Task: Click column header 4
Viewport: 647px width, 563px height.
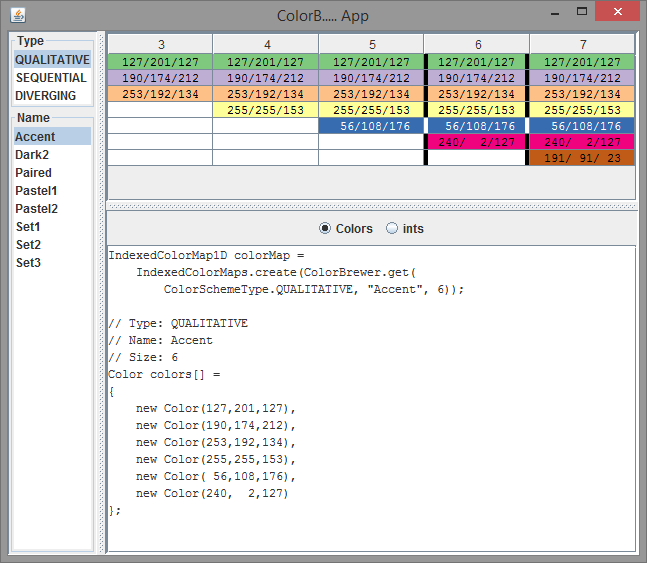Action: (x=266, y=44)
